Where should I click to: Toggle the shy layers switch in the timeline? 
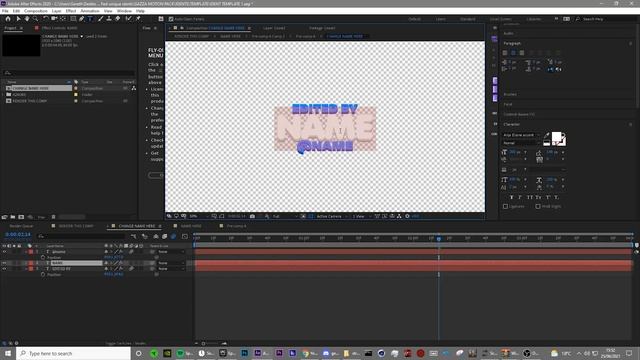coord(156,236)
